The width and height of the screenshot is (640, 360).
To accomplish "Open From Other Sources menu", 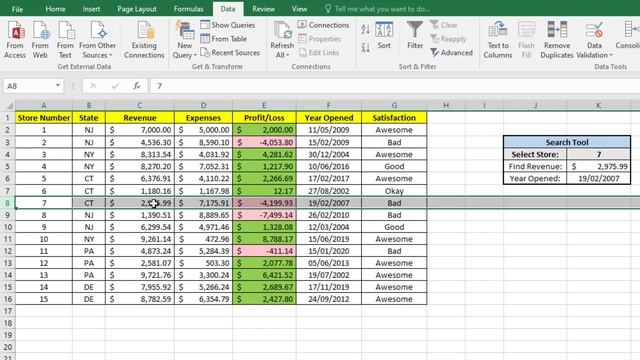I will [x=98, y=40].
